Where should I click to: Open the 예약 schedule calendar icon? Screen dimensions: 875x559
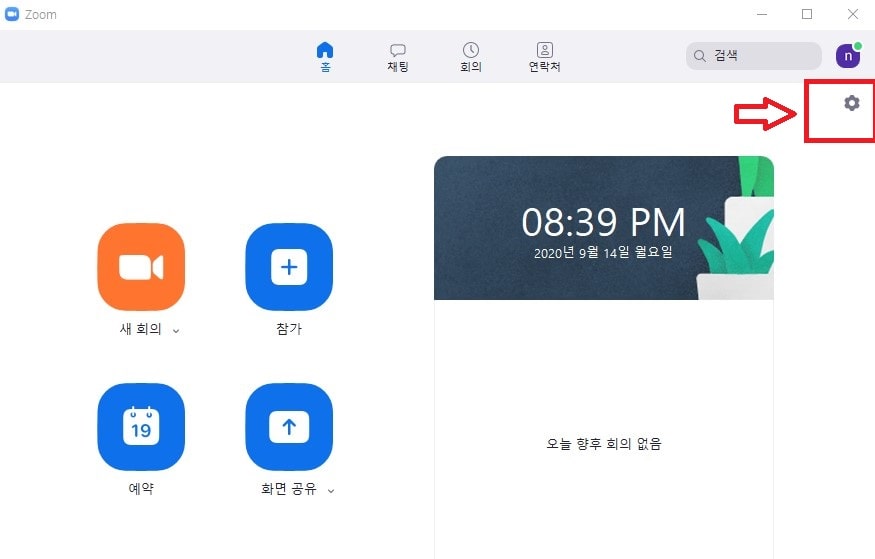(x=141, y=427)
